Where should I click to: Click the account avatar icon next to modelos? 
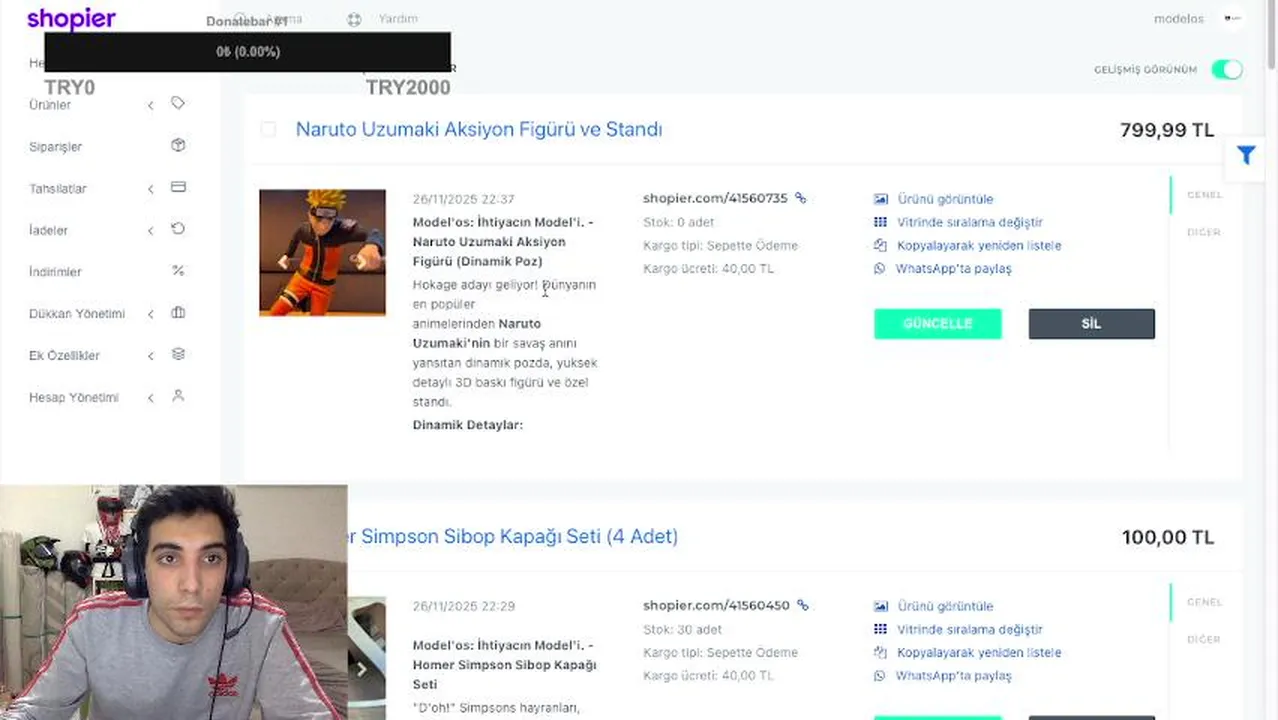pyautogui.click(x=1232, y=18)
